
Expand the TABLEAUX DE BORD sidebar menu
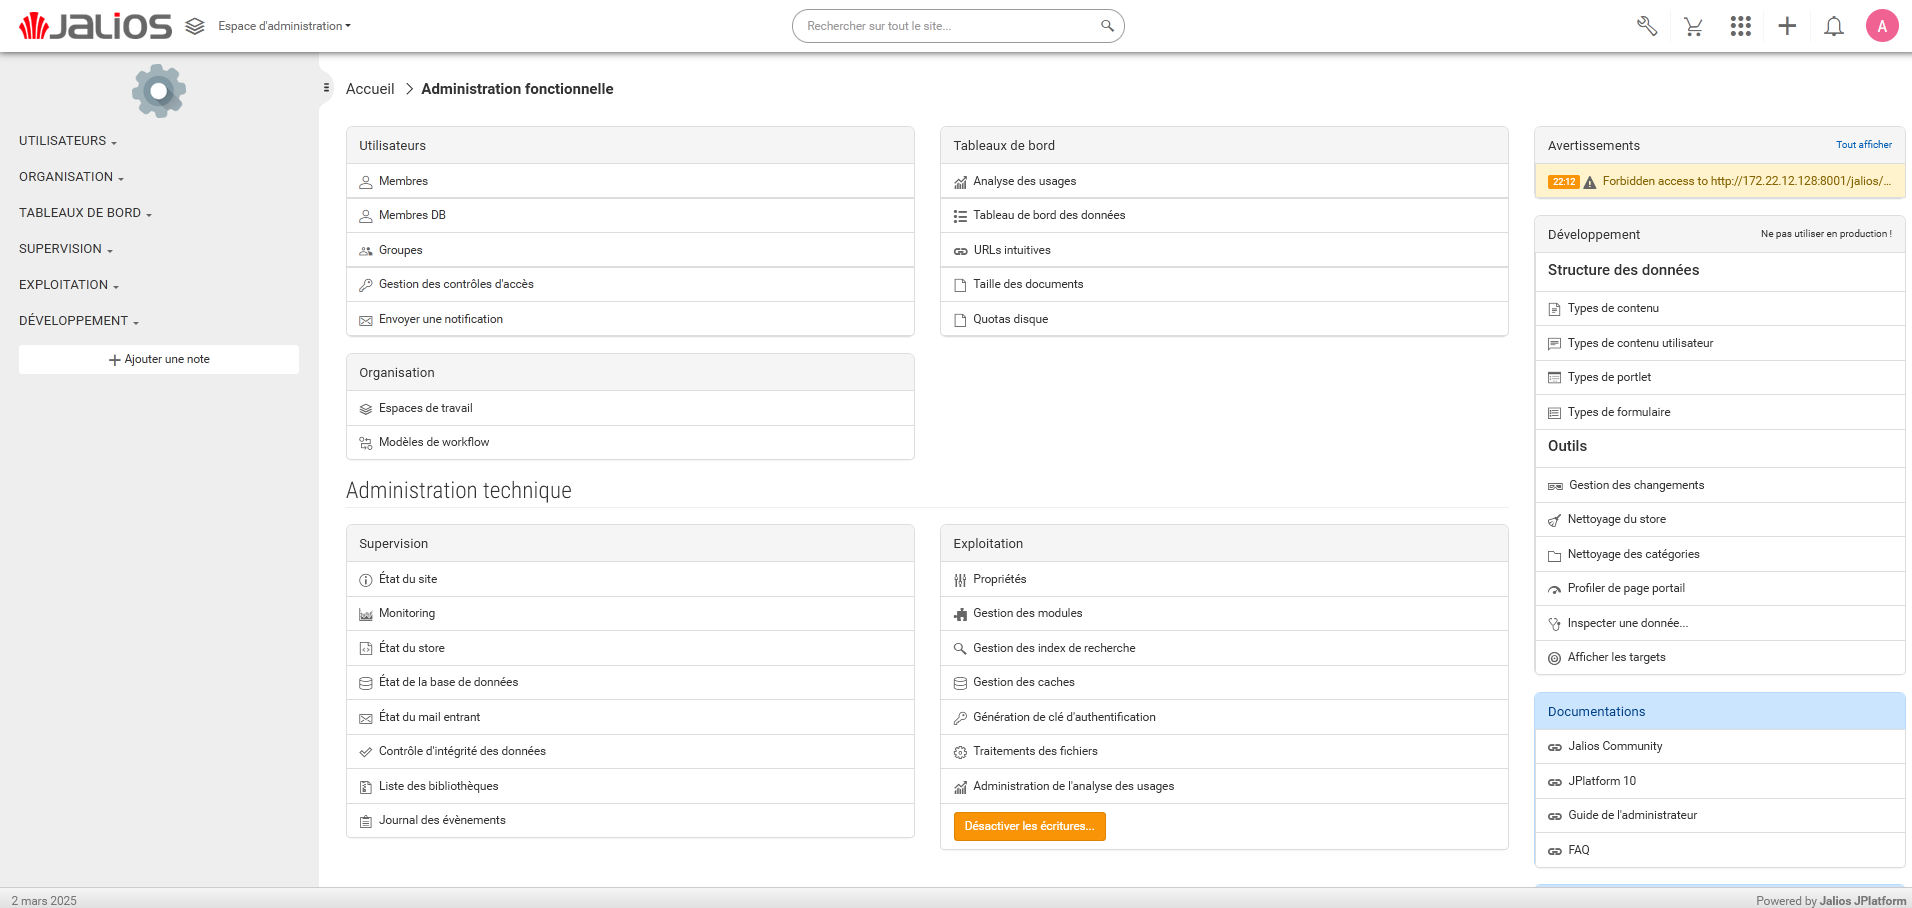click(x=85, y=213)
